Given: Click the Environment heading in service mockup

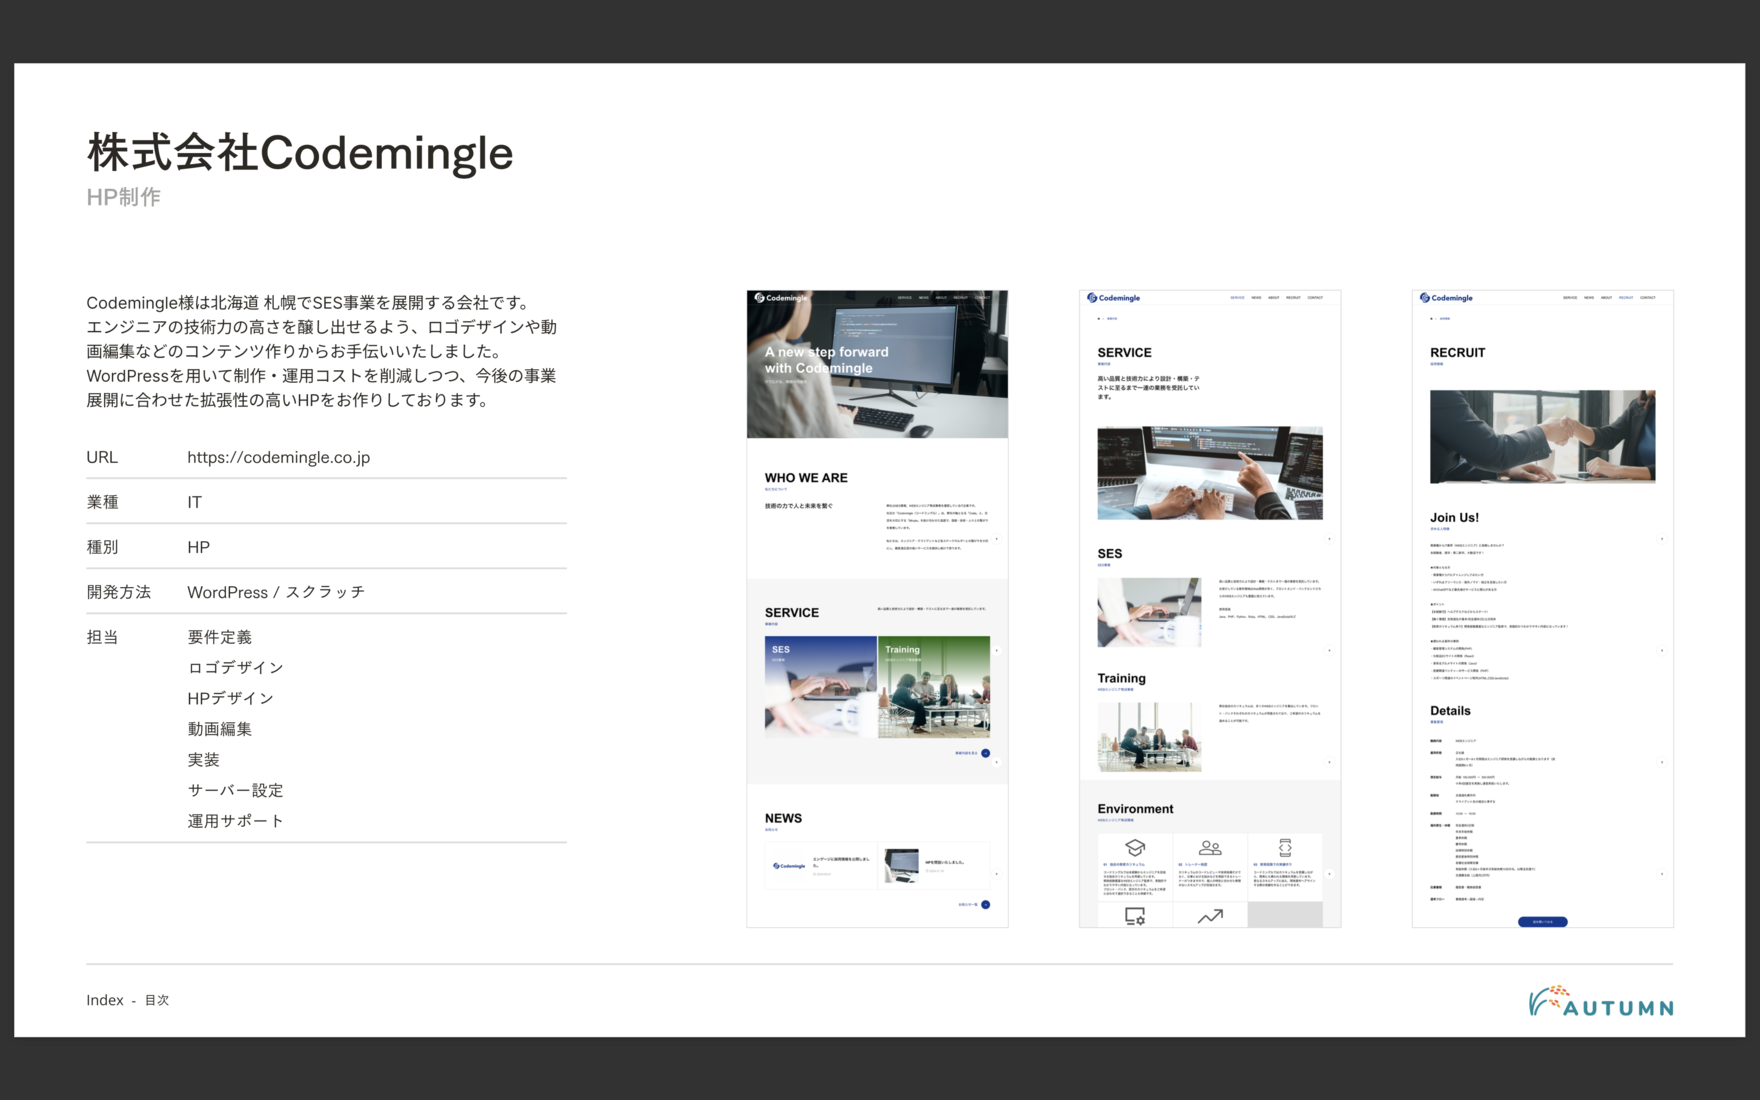Looking at the screenshot, I should (1135, 809).
